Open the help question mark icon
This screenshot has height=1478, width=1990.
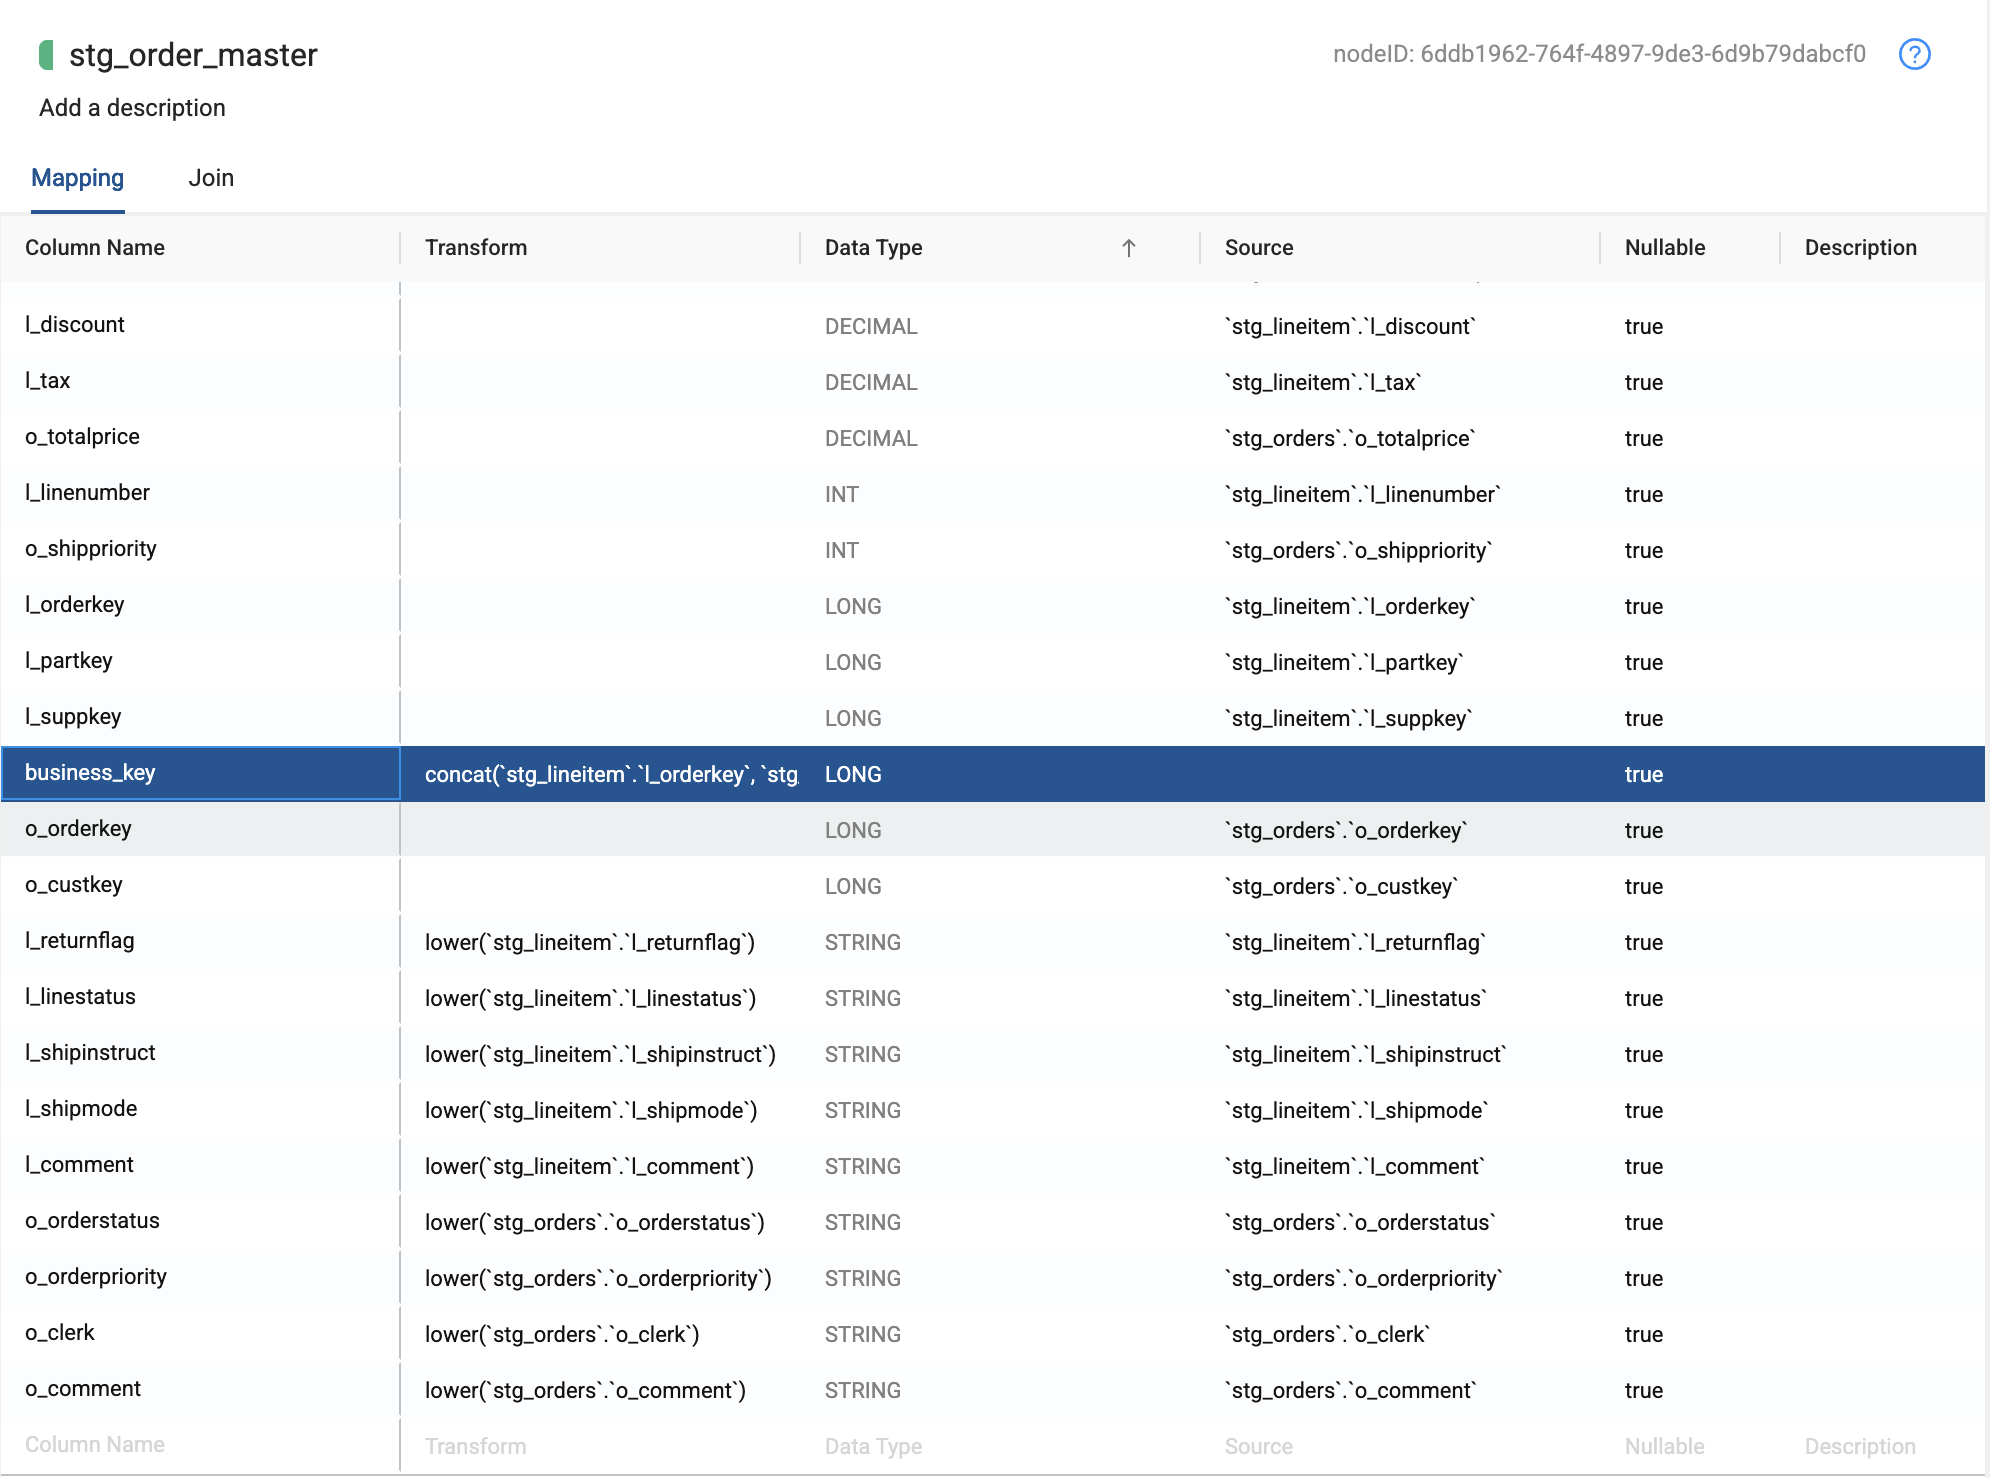[x=1914, y=54]
